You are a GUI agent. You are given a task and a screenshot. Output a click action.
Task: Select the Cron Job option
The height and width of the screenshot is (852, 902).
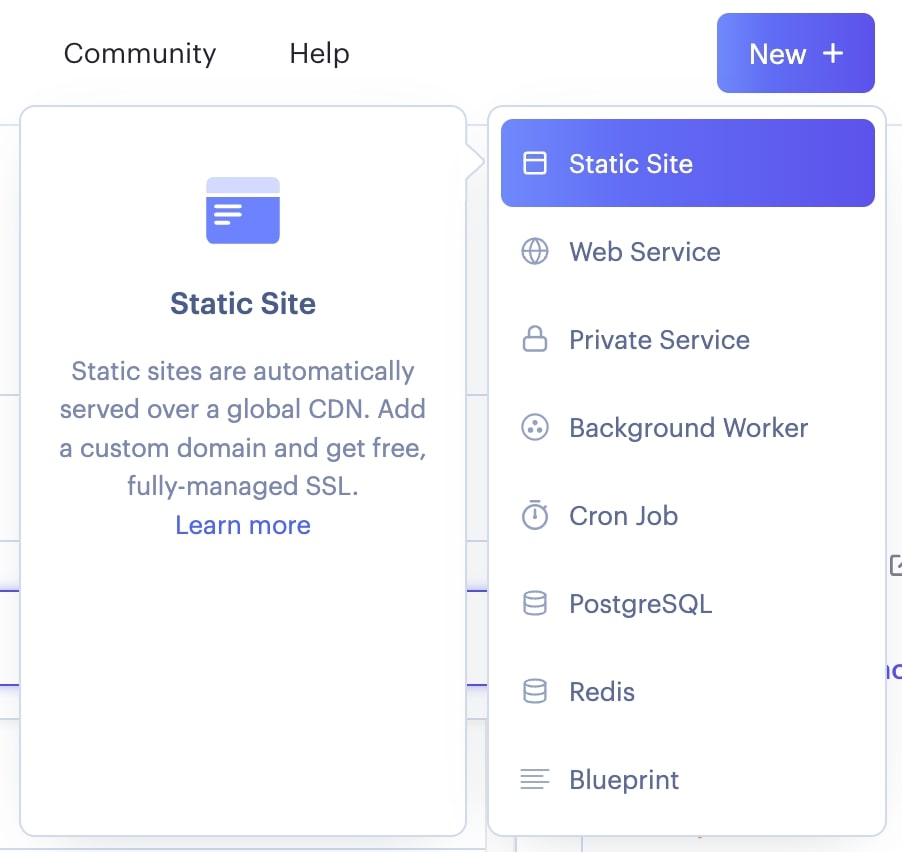[623, 516]
